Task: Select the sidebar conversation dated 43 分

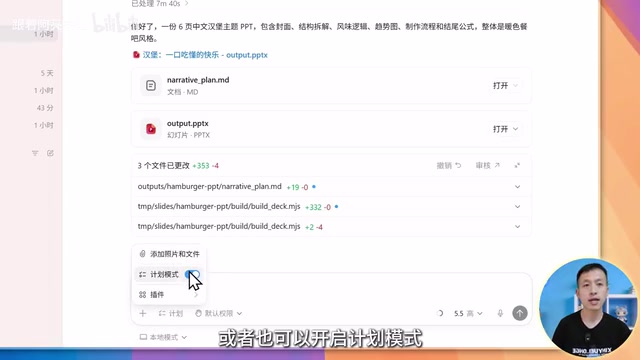Action: [x=45, y=108]
